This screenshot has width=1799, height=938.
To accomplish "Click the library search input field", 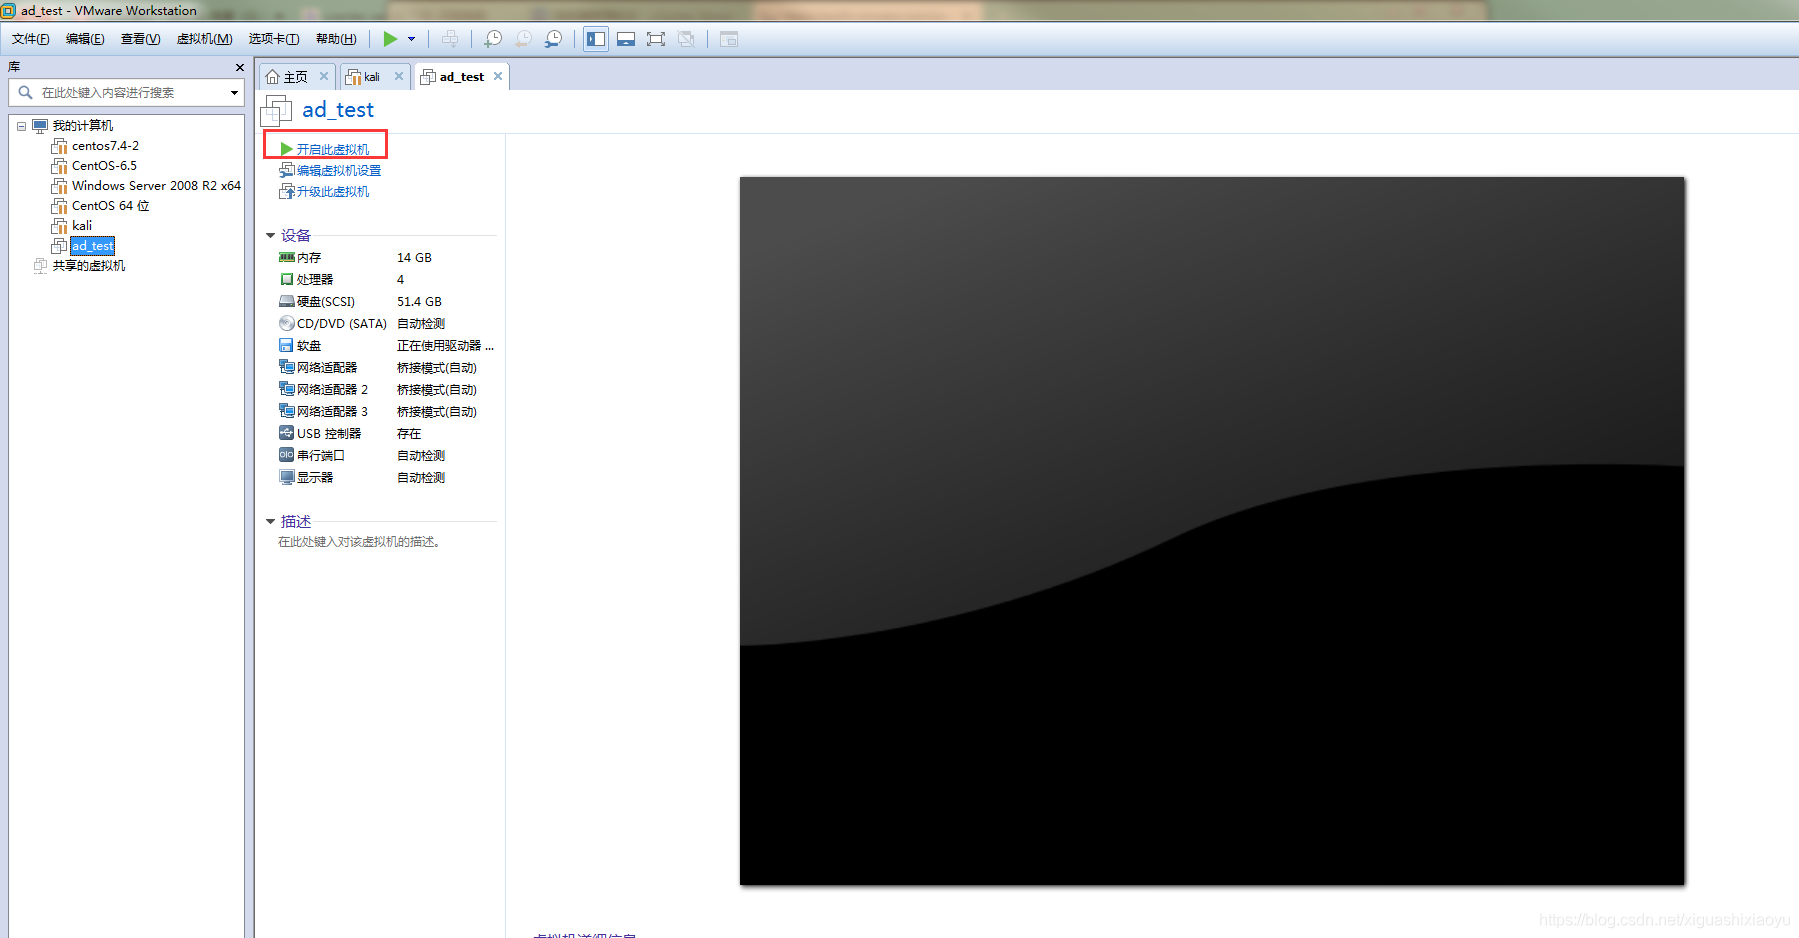I will 125,92.
